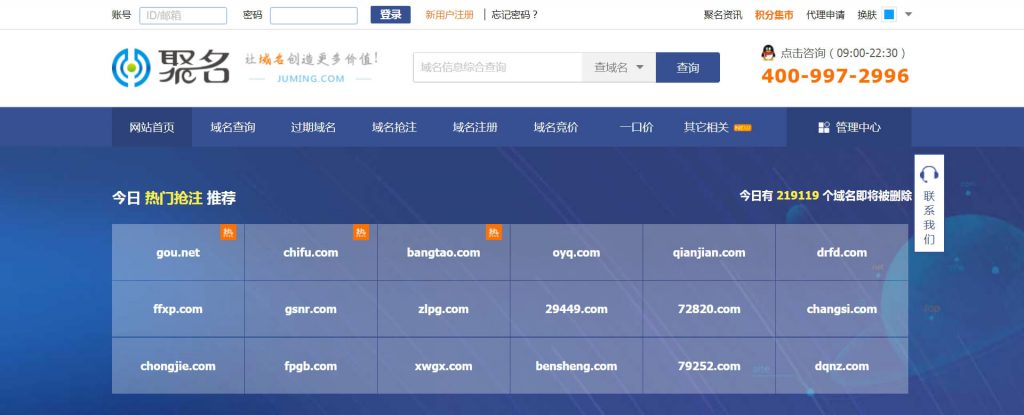Open the 域名抢注 navigation item
Screen dimensions: 1024x415
394,127
